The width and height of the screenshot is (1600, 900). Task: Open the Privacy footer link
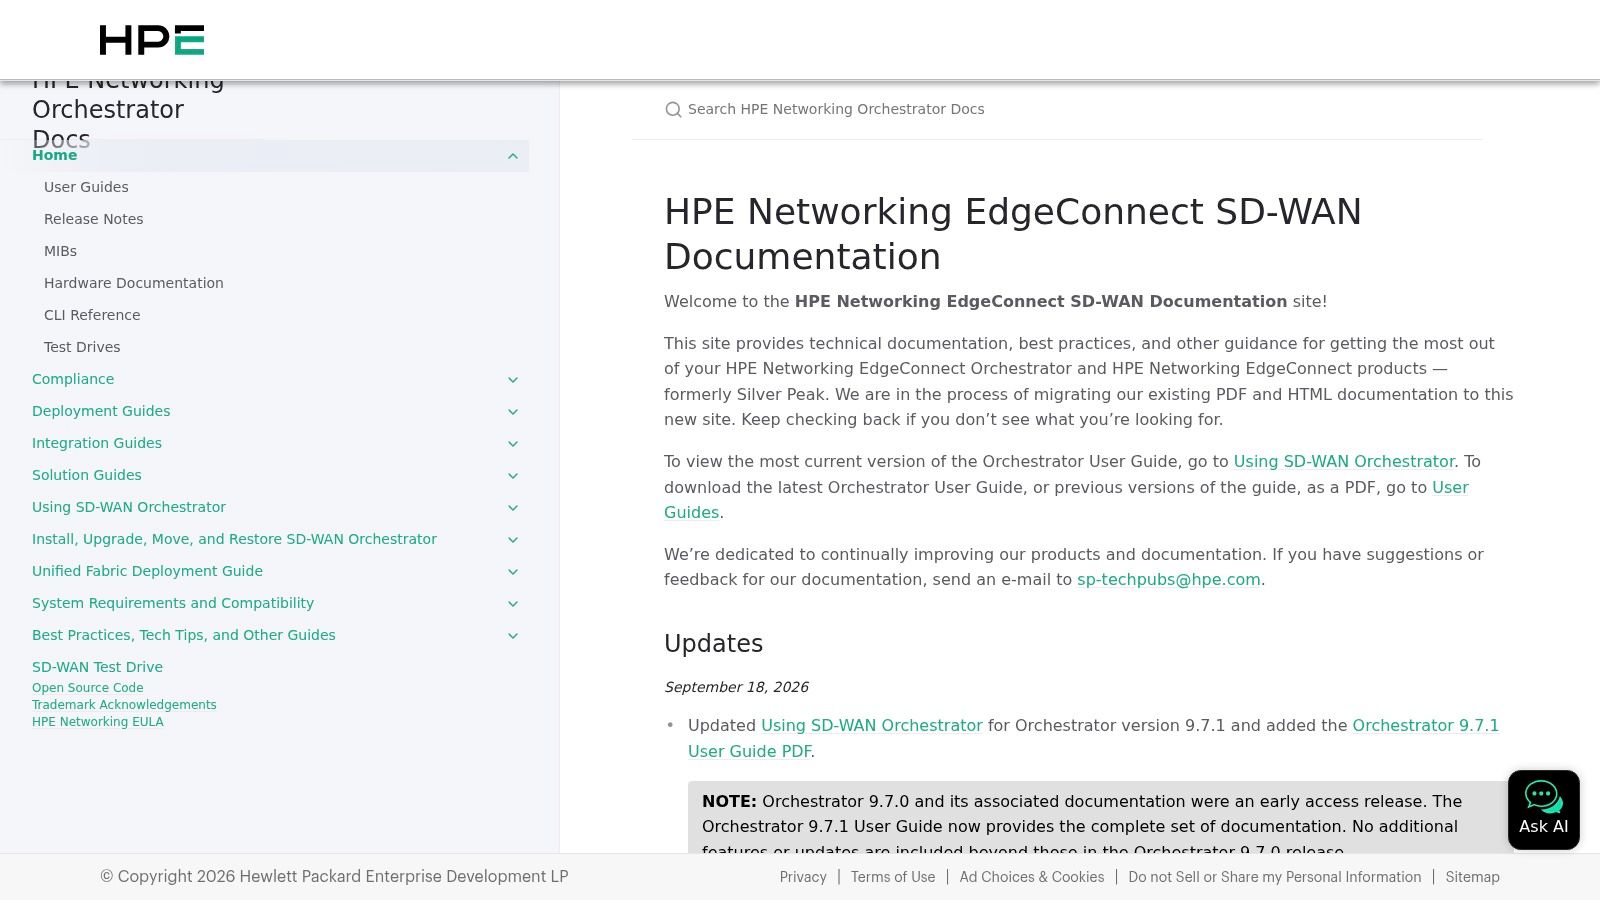(x=803, y=877)
